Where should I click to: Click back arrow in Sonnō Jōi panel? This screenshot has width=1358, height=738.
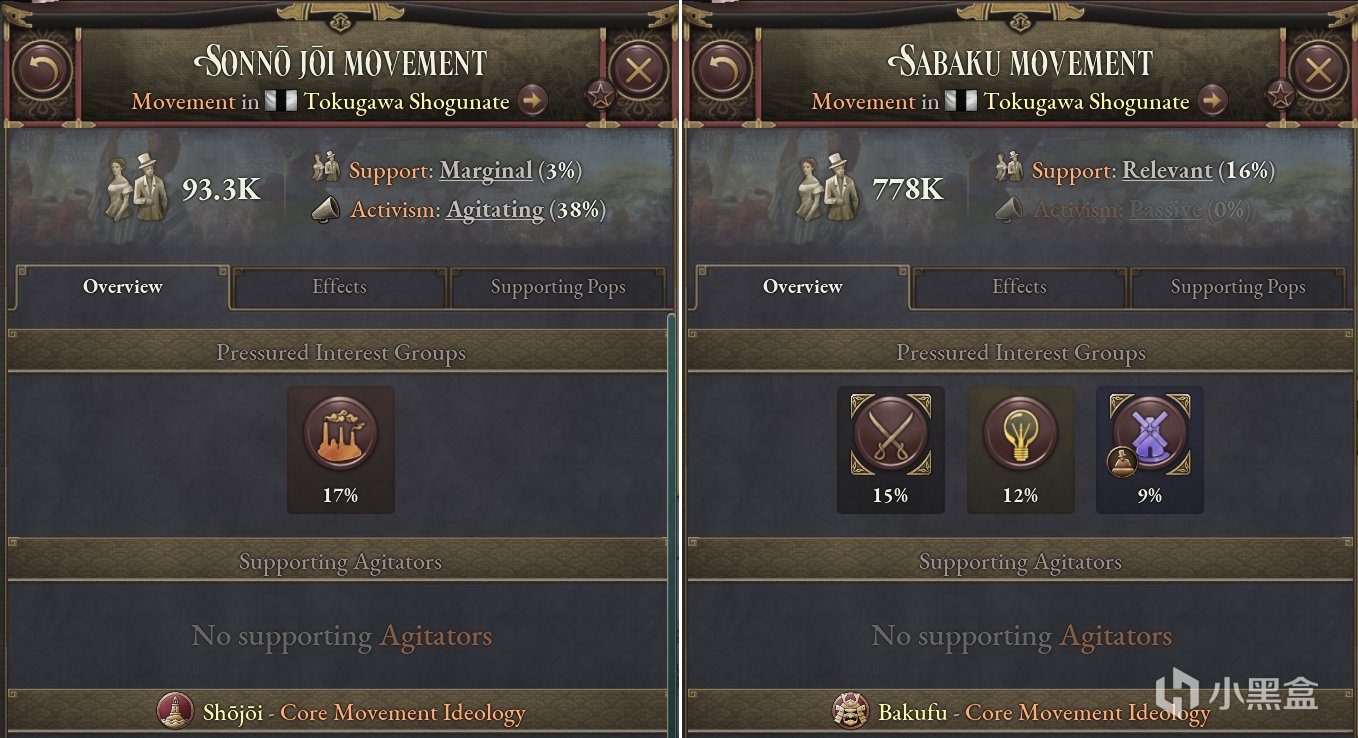pyautogui.click(x=41, y=70)
